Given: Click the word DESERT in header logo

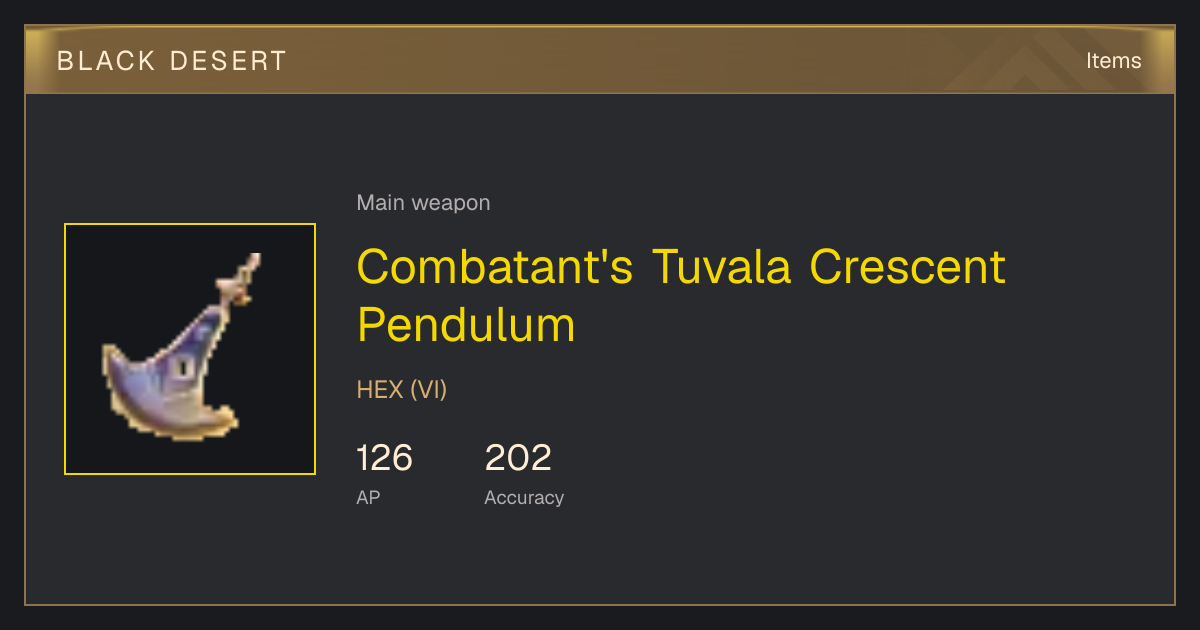Looking at the screenshot, I should point(228,61).
